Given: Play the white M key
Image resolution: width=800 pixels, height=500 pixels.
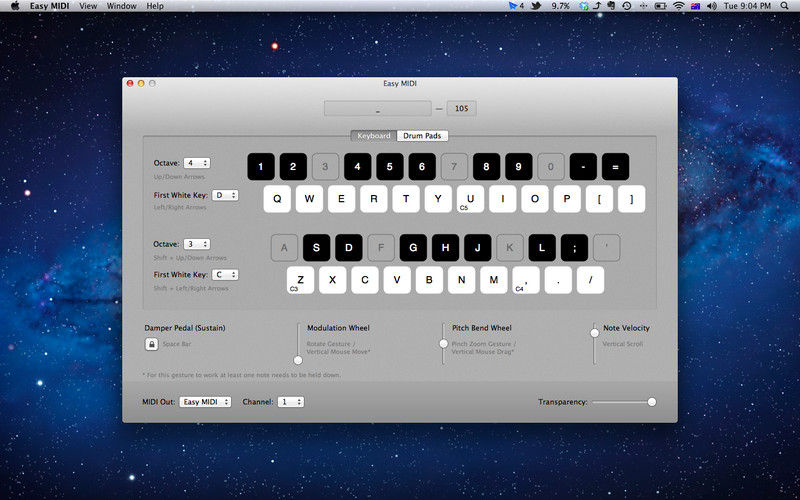Looking at the screenshot, I should click(493, 280).
